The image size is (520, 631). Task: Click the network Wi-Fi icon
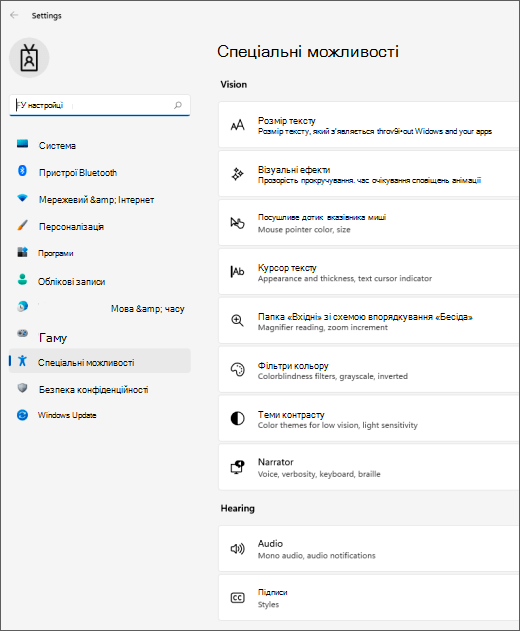click(23, 198)
